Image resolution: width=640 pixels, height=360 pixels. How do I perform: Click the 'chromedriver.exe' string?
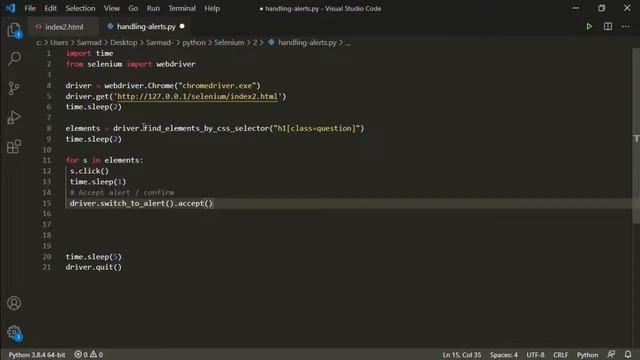pyautogui.click(x=217, y=86)
